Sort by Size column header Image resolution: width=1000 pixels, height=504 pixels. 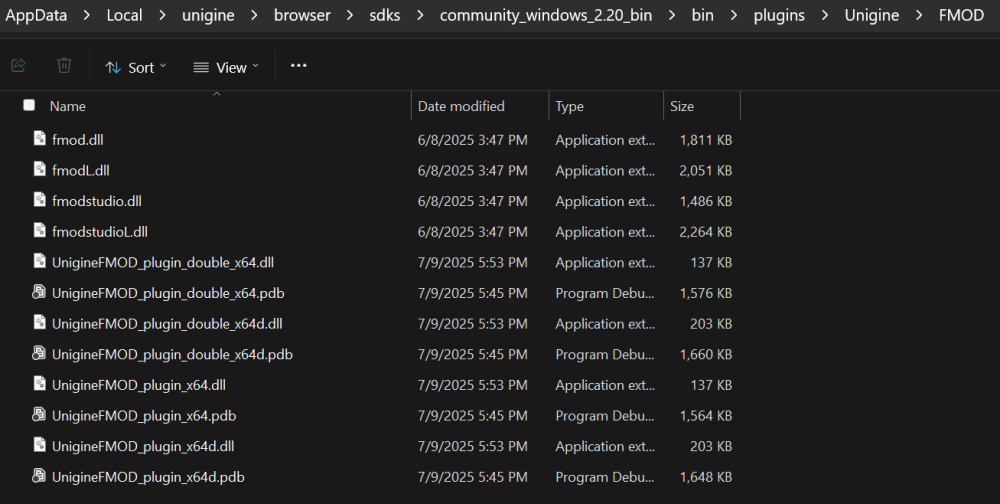(682, 106)
